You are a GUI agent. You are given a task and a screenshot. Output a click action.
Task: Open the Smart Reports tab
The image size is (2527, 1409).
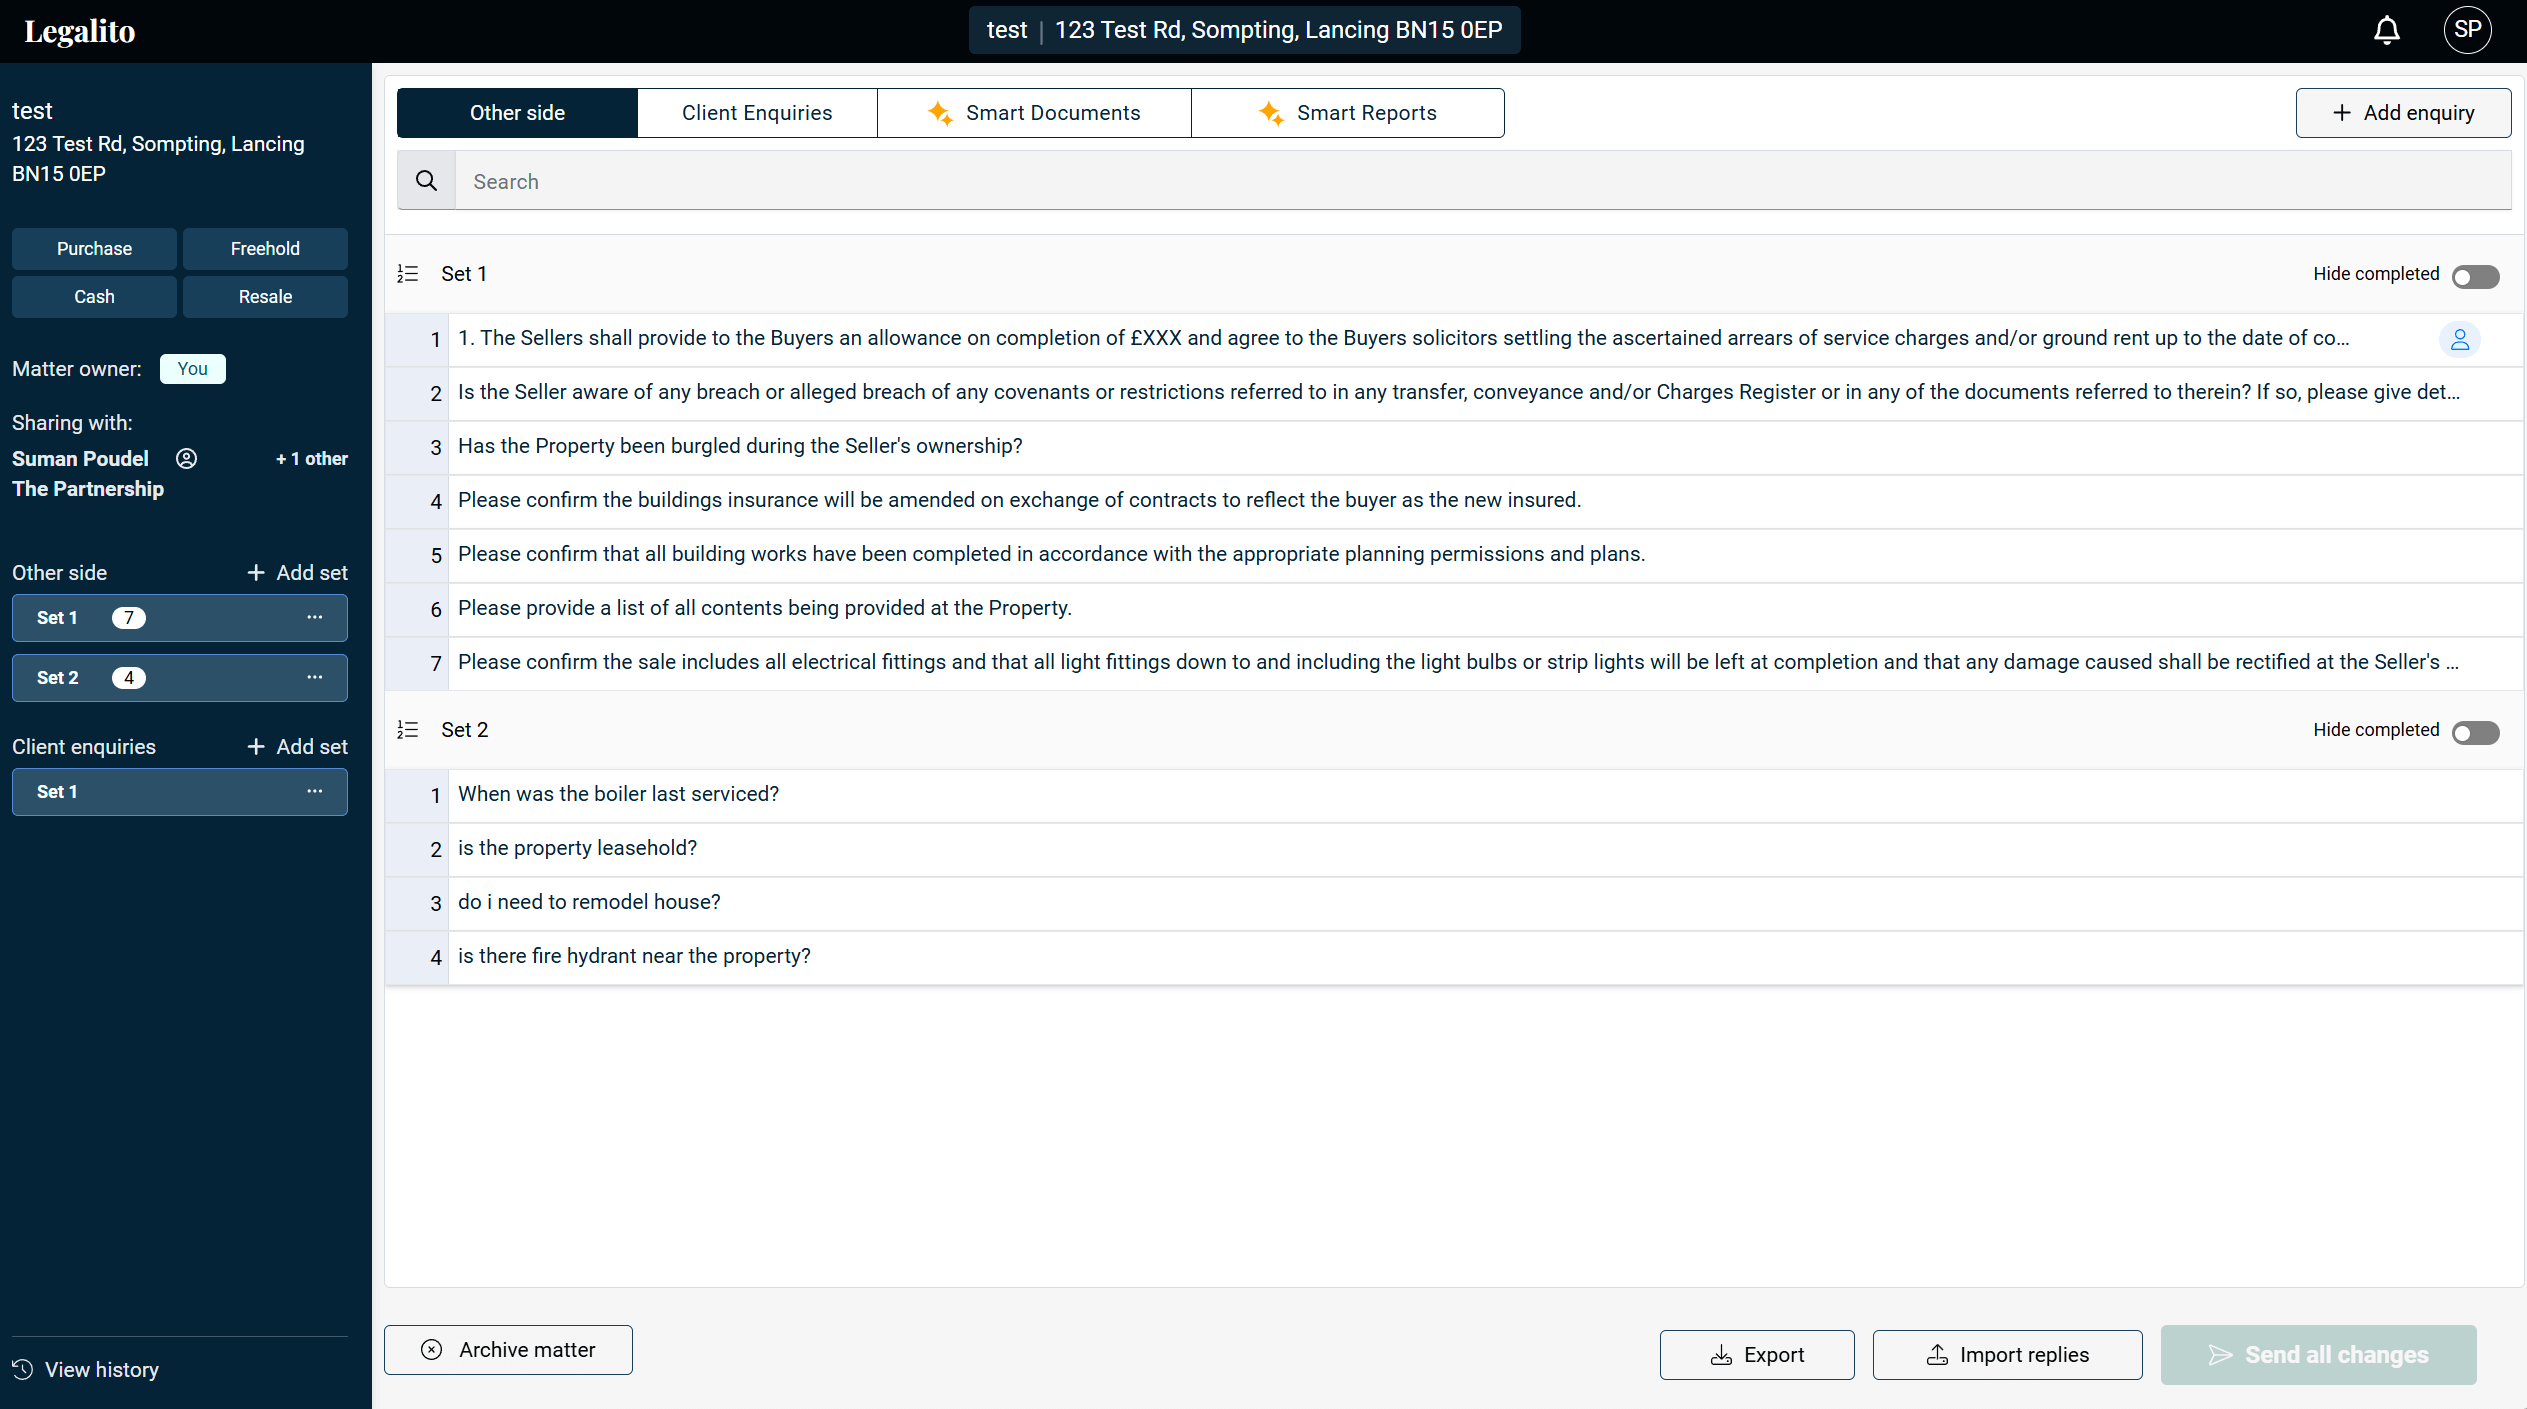(1347, 113)
